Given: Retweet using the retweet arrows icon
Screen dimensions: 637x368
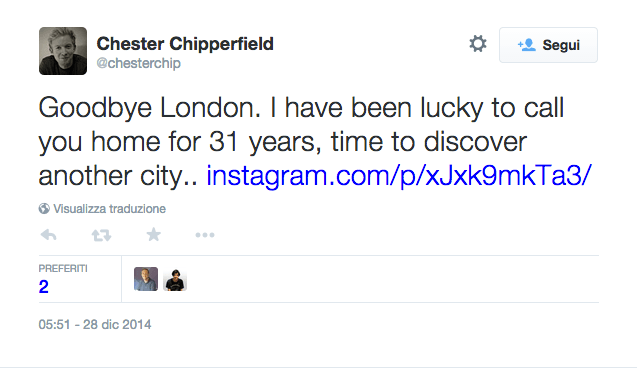Looking at the screenshot, I should (101, 235).
